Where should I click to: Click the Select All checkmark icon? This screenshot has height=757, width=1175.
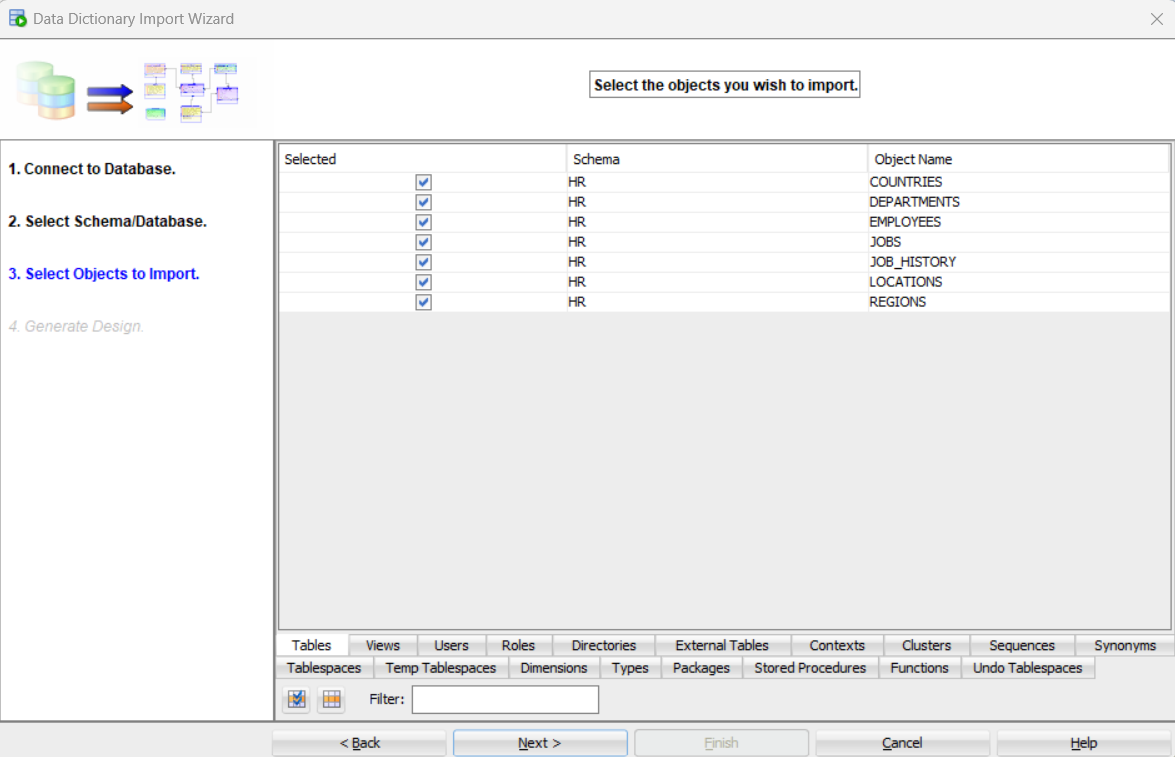(x=296, y=699)
